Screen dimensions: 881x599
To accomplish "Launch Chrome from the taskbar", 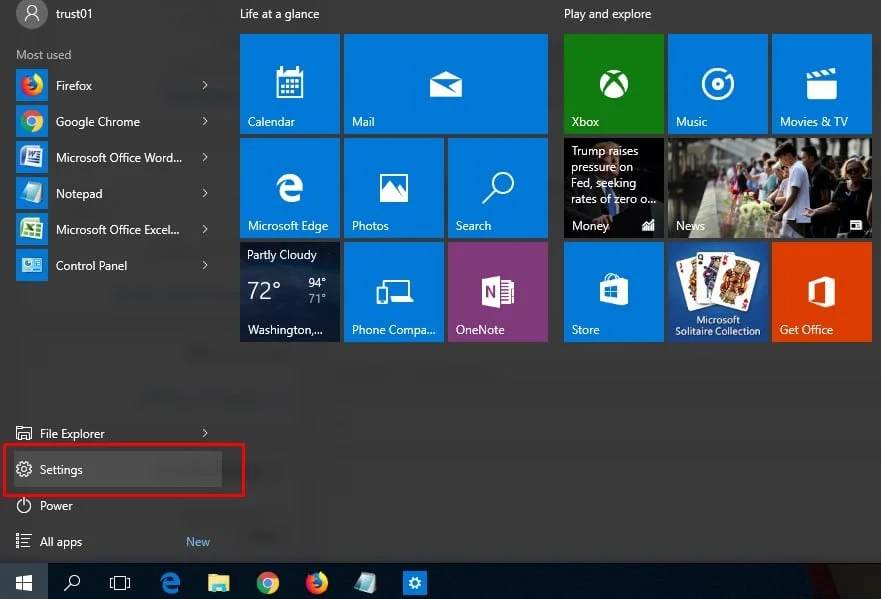I will tap(267, 583).
